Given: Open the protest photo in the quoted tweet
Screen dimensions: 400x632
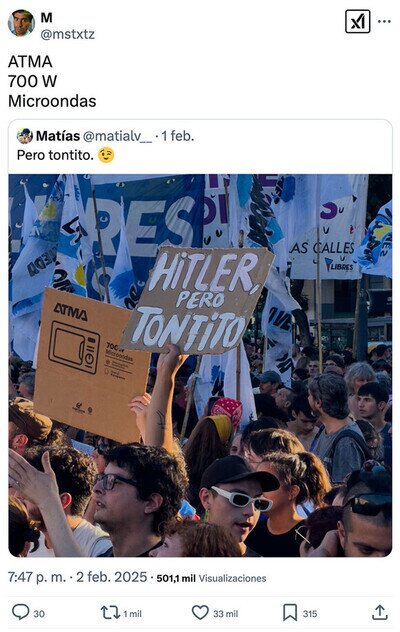Looking at the screenshot, I should tap(200, 365).
